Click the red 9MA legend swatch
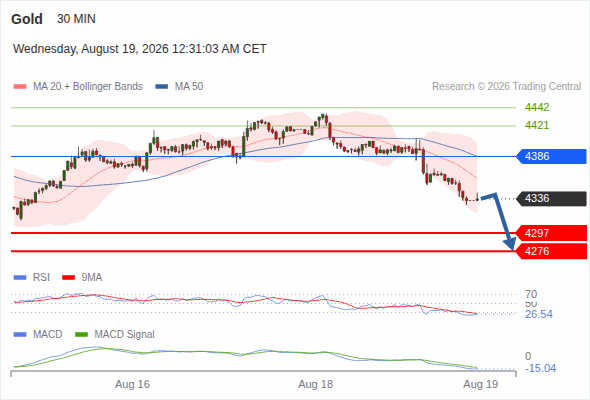This screenshot has height=400, width=590. (68, 278)
